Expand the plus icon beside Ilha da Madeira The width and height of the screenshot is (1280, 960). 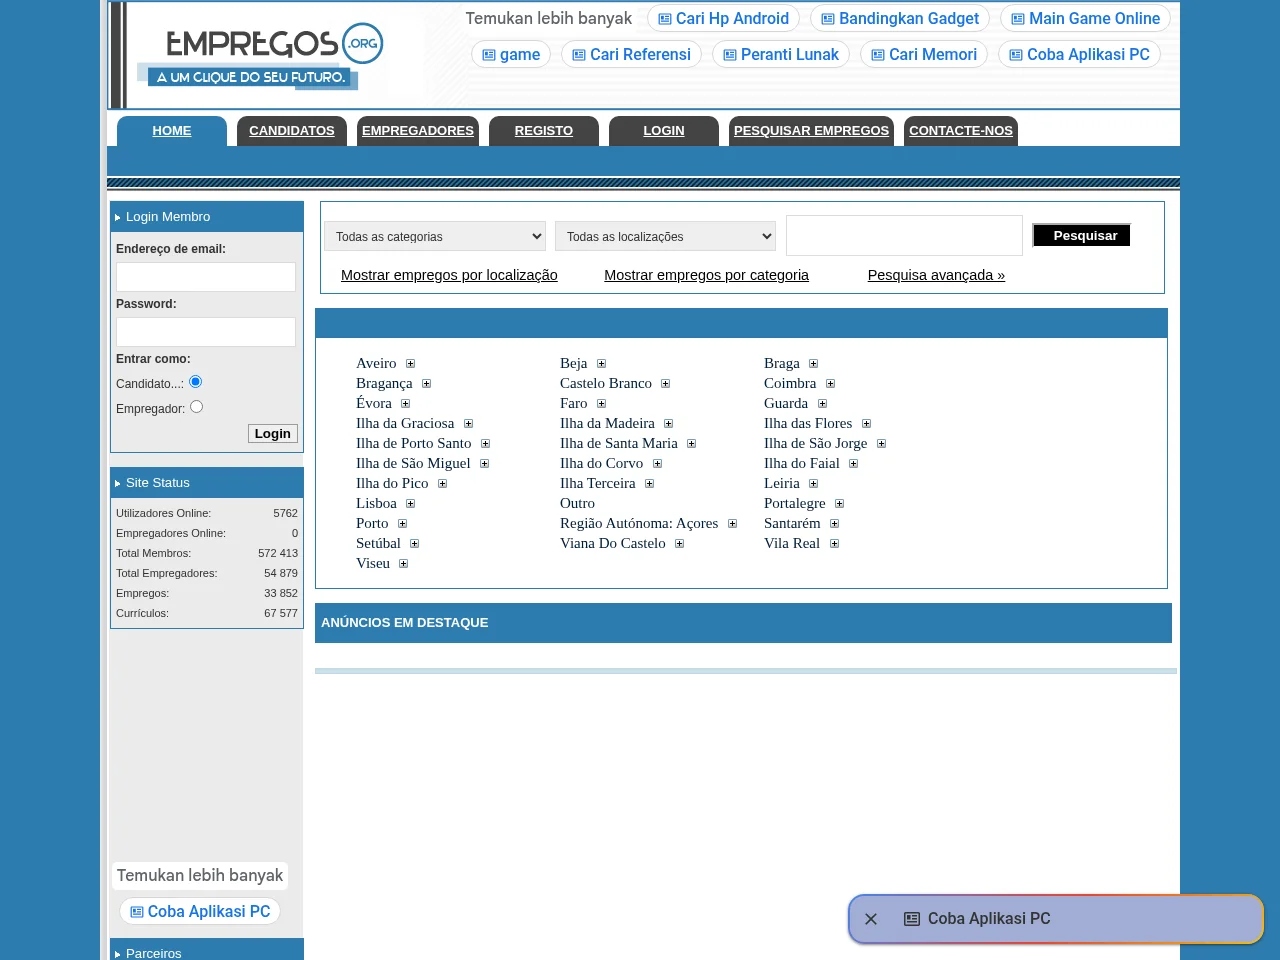[668, 424]
